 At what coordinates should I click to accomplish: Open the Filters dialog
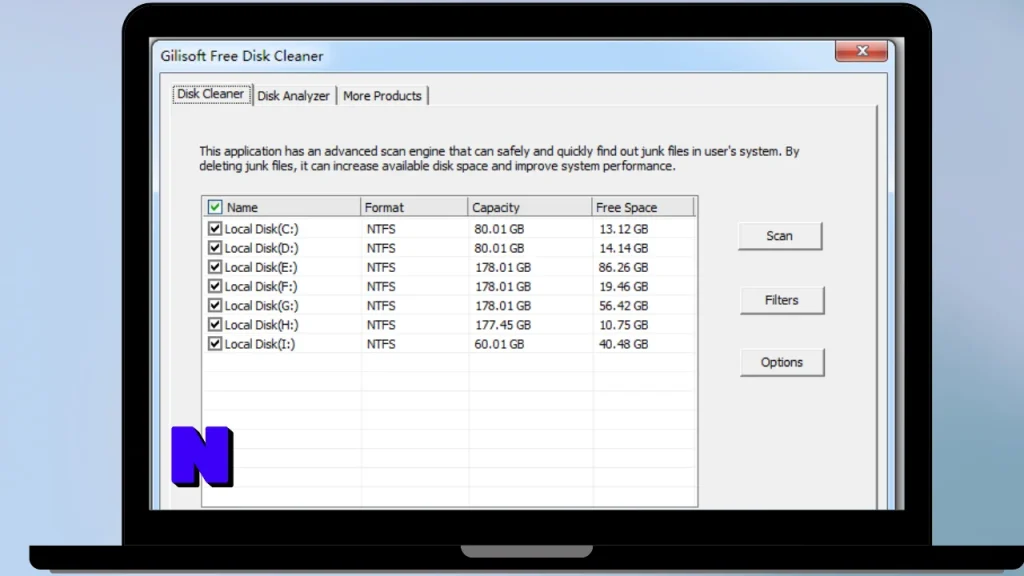[782, 300]
